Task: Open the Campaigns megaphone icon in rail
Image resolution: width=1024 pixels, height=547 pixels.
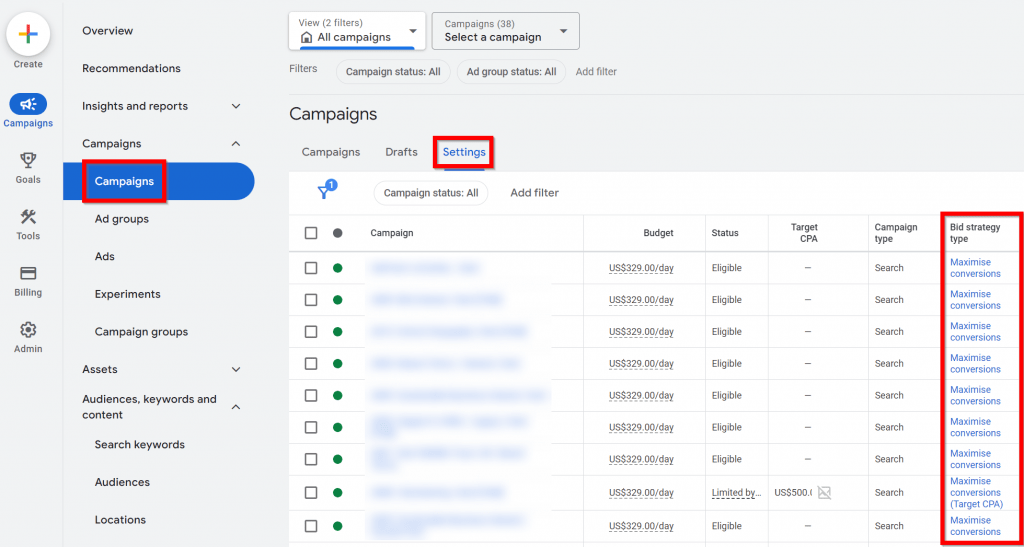Action: (28, 104)
